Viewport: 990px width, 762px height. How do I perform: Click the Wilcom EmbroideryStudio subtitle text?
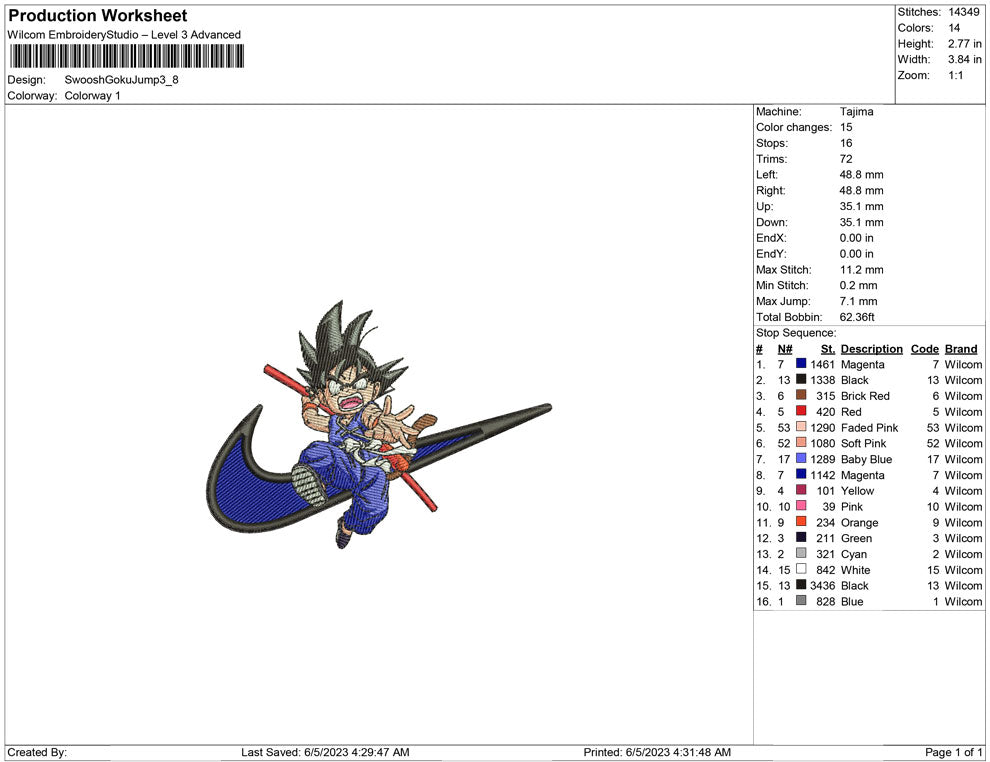click(124, 35)
